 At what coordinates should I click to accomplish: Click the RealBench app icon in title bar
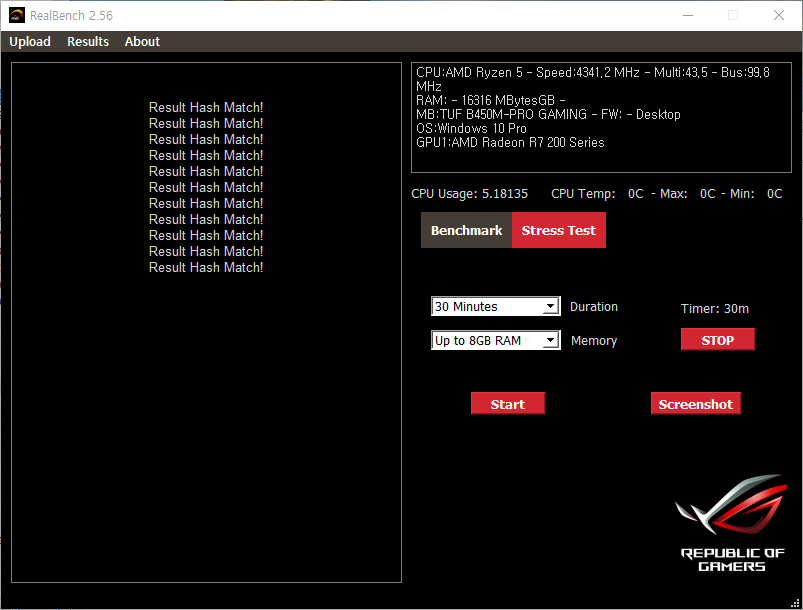17,15
